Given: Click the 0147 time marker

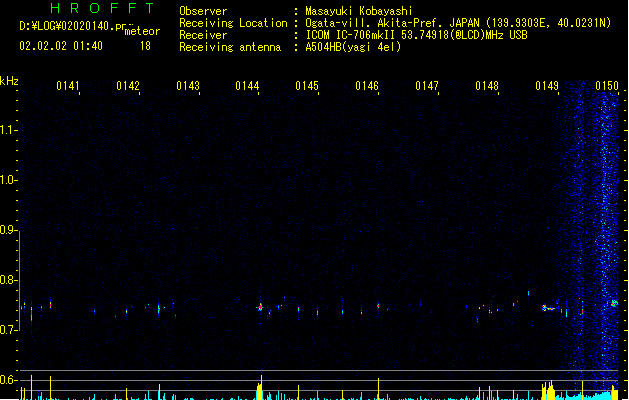Looking at the screenshot, I should [427, 86].
